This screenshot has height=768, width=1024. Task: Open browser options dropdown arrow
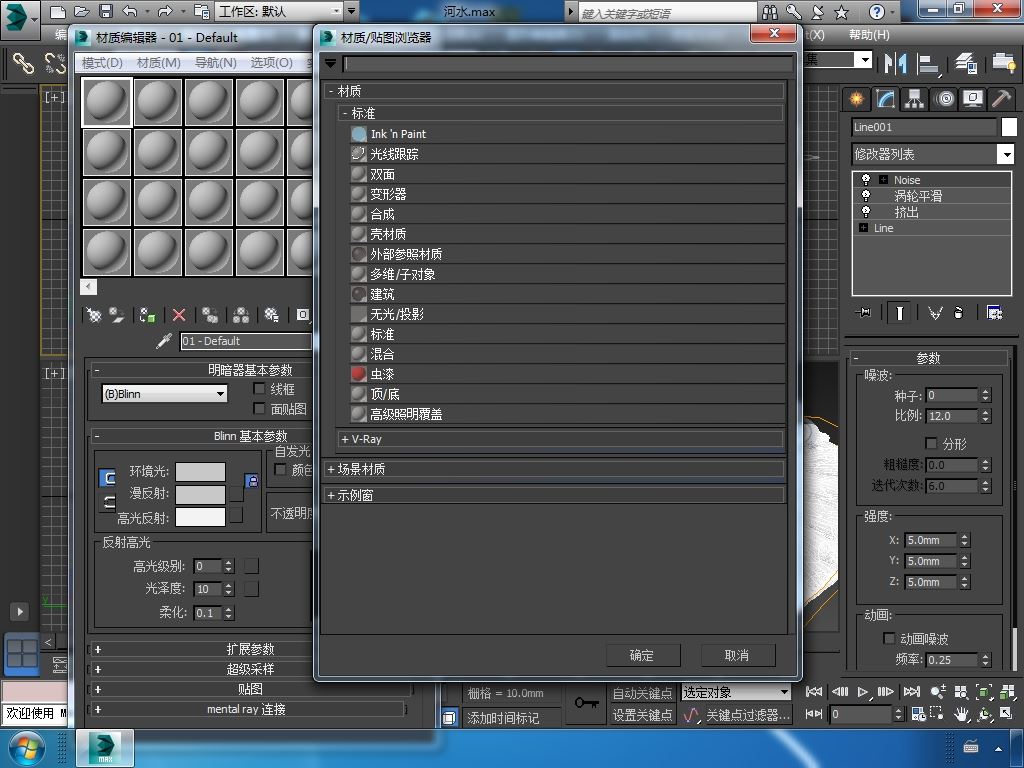[330, 63]
